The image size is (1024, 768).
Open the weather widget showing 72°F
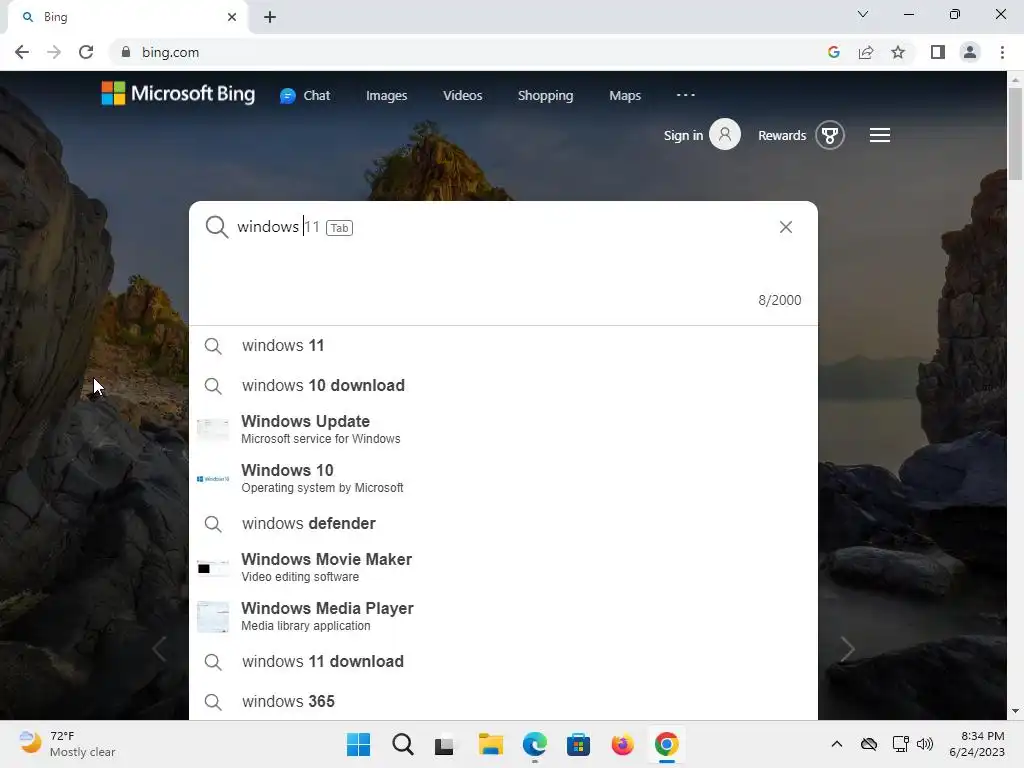67,744
